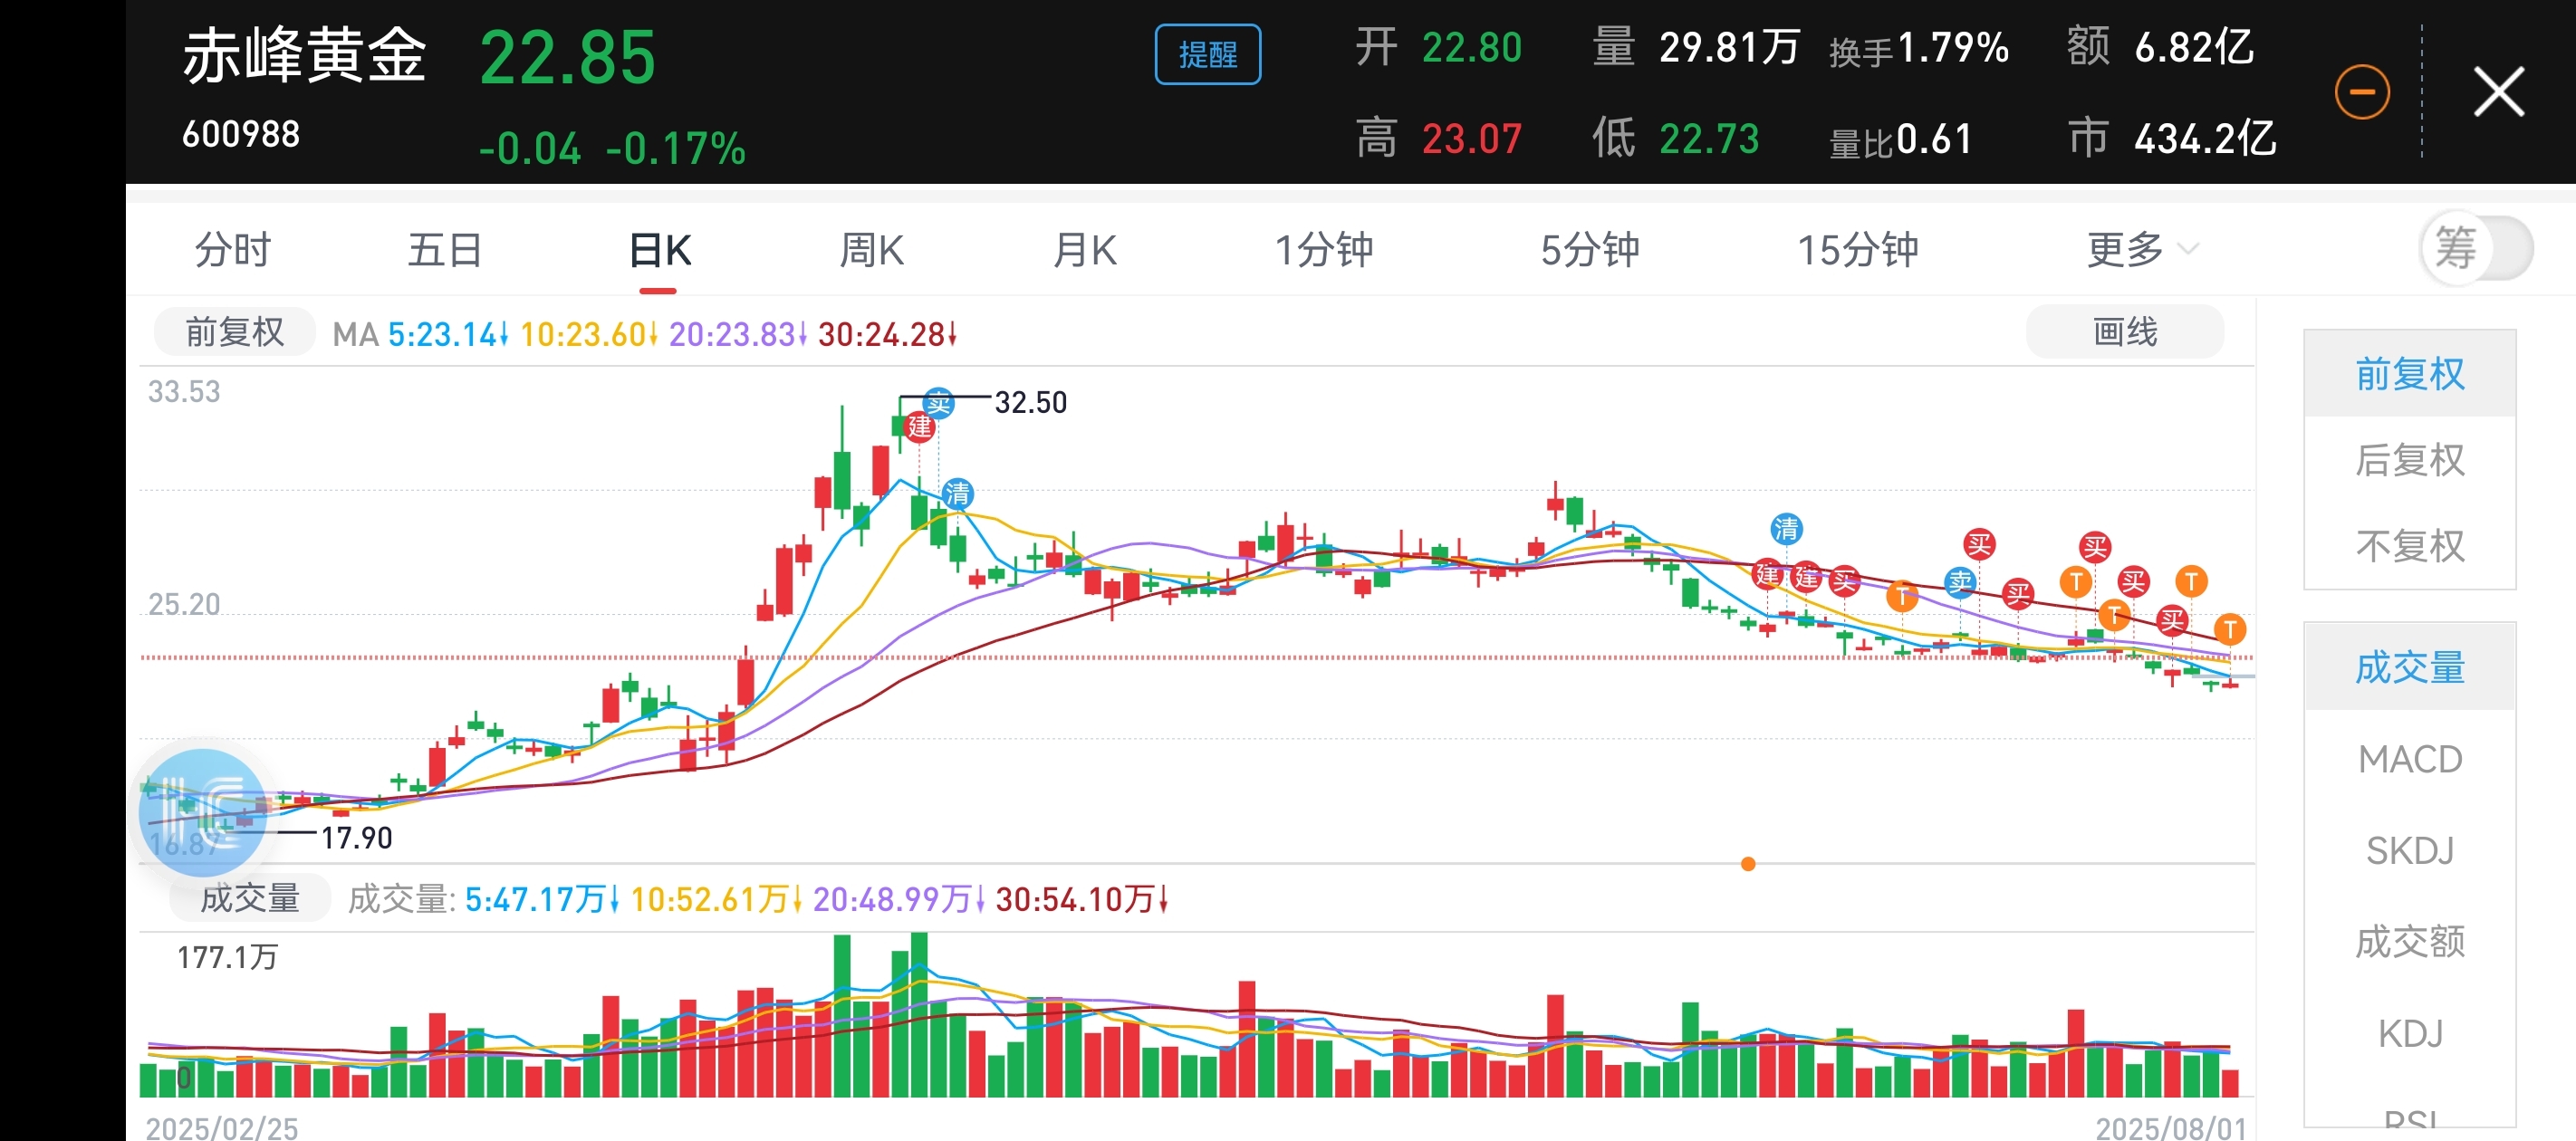2576x1141 pixels.
Task: Click the start date 2025/02/25
Action: [x=222, y=1129]
